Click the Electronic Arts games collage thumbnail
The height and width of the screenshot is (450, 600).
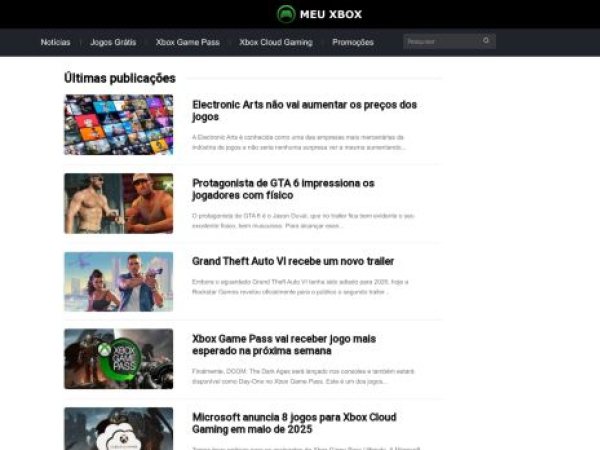click(119, 125)
